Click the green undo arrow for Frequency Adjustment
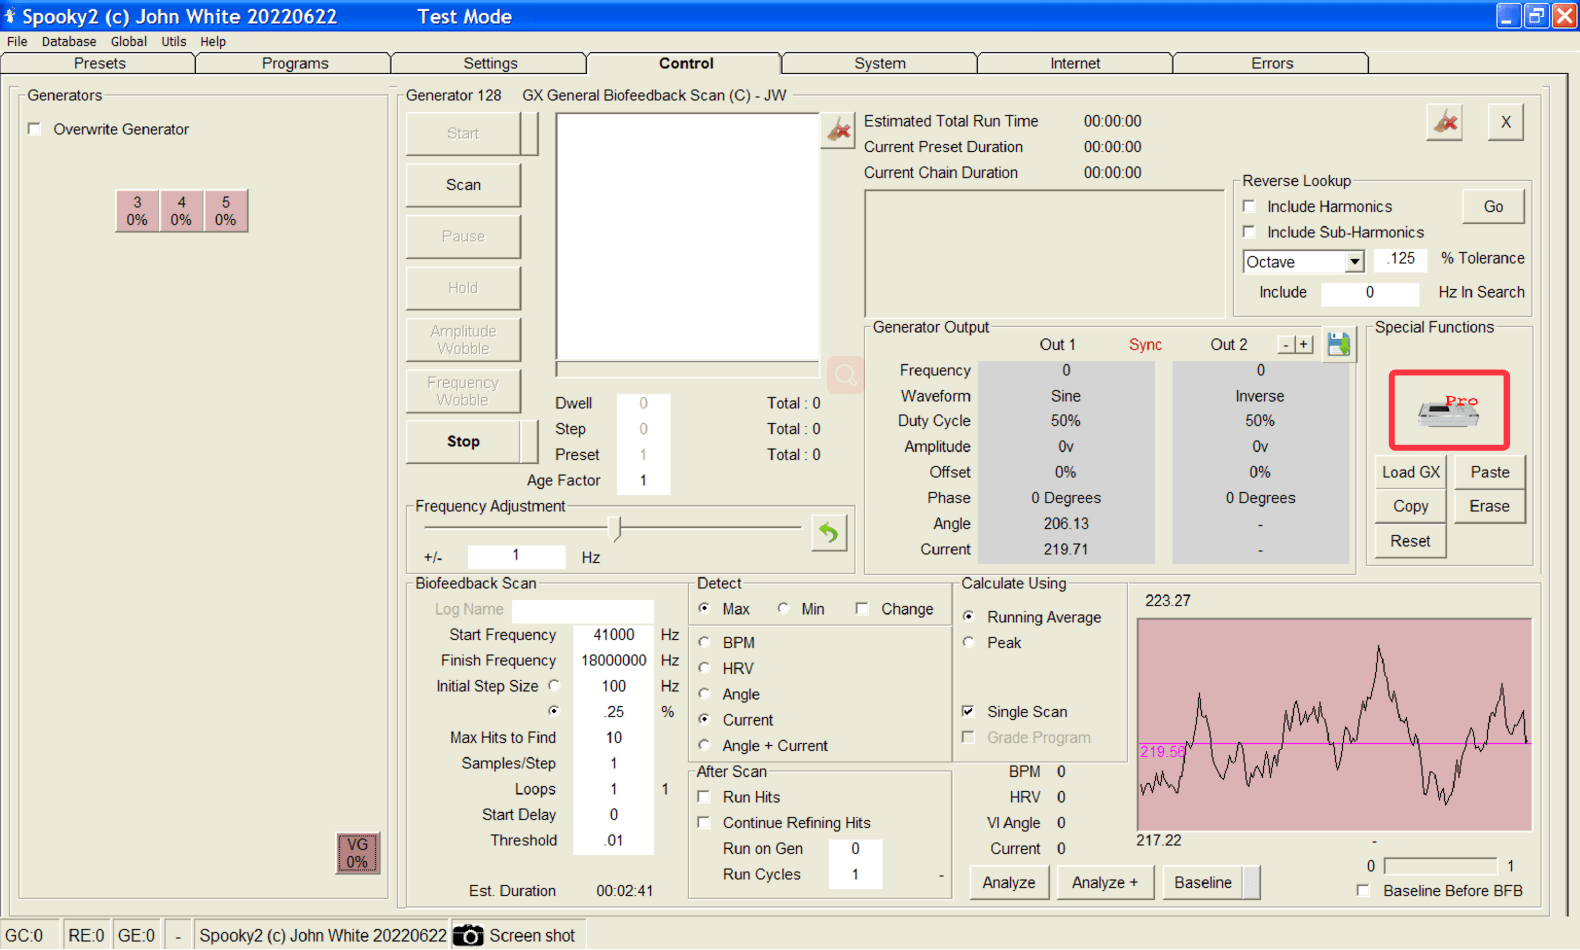1580x950 pixels. pyautogui.click(x=829, y=533)
